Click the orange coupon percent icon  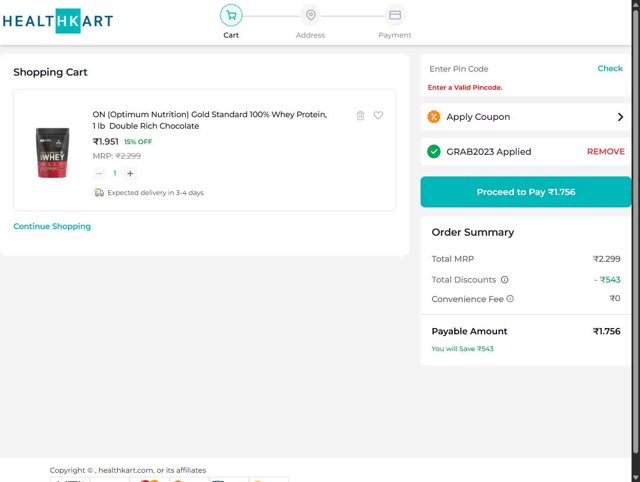coord(434,117)
